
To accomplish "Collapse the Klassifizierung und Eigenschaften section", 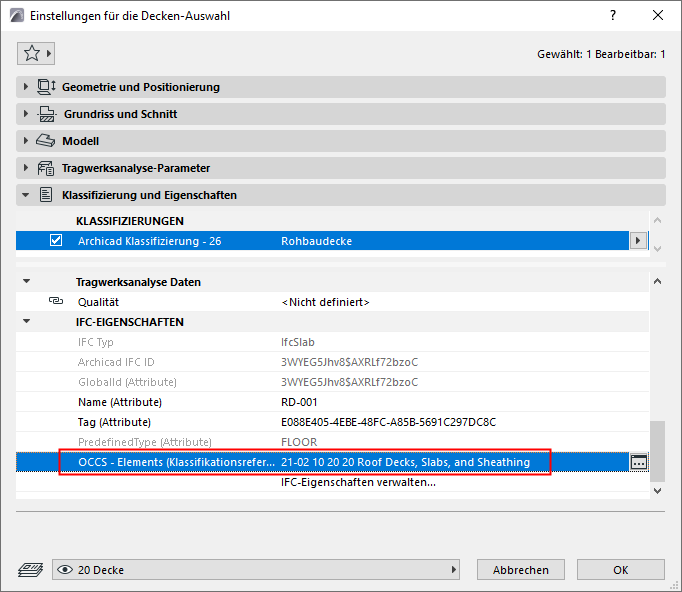I will (26, 195).
